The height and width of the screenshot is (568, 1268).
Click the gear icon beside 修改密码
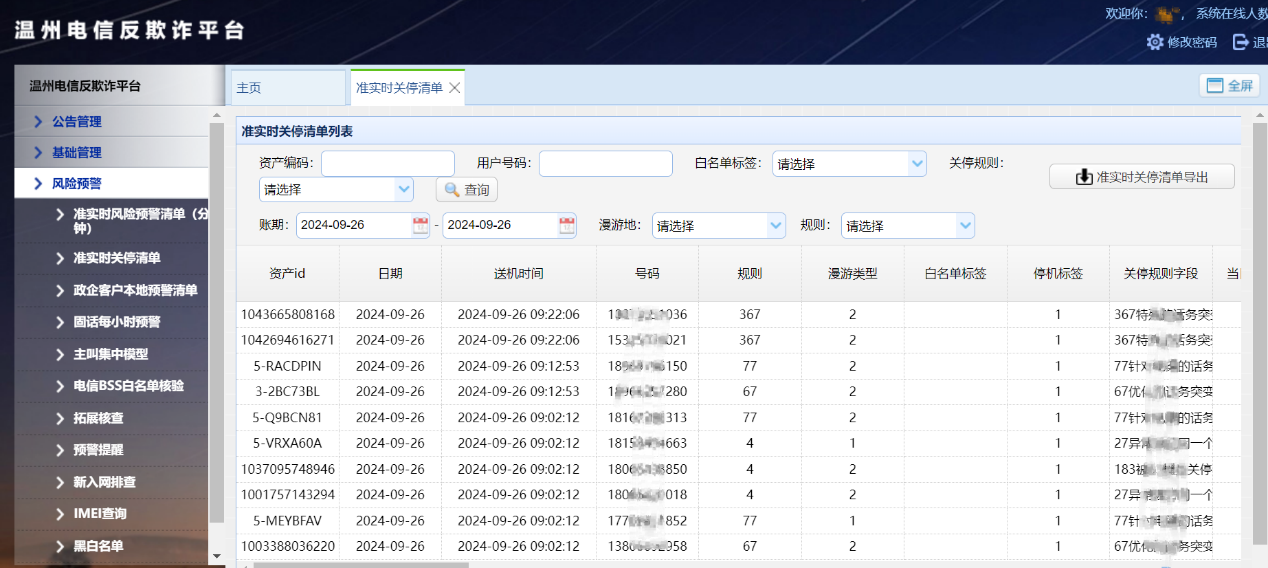[x=1155, y=42]
